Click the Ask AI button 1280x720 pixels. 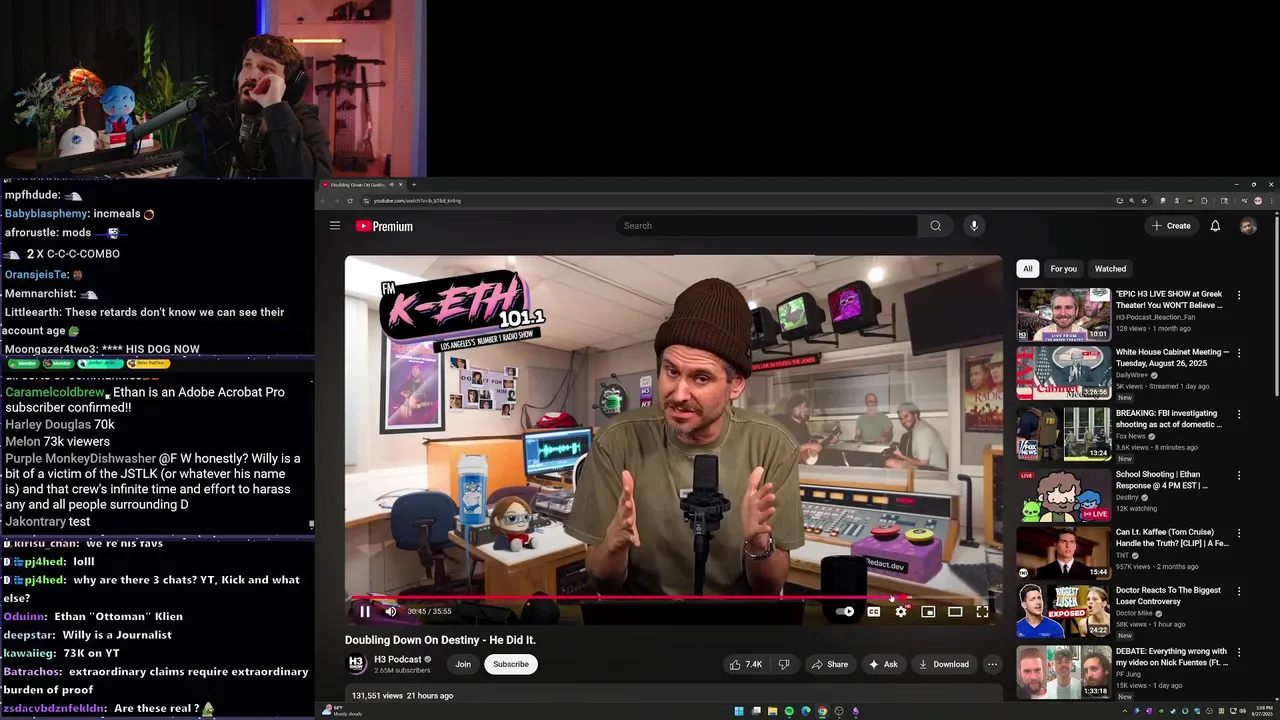883,664
